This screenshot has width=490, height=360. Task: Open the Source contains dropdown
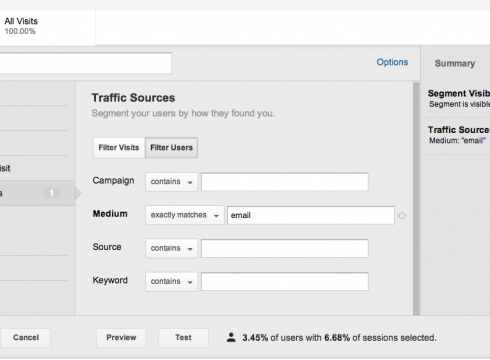coord(171,248)
